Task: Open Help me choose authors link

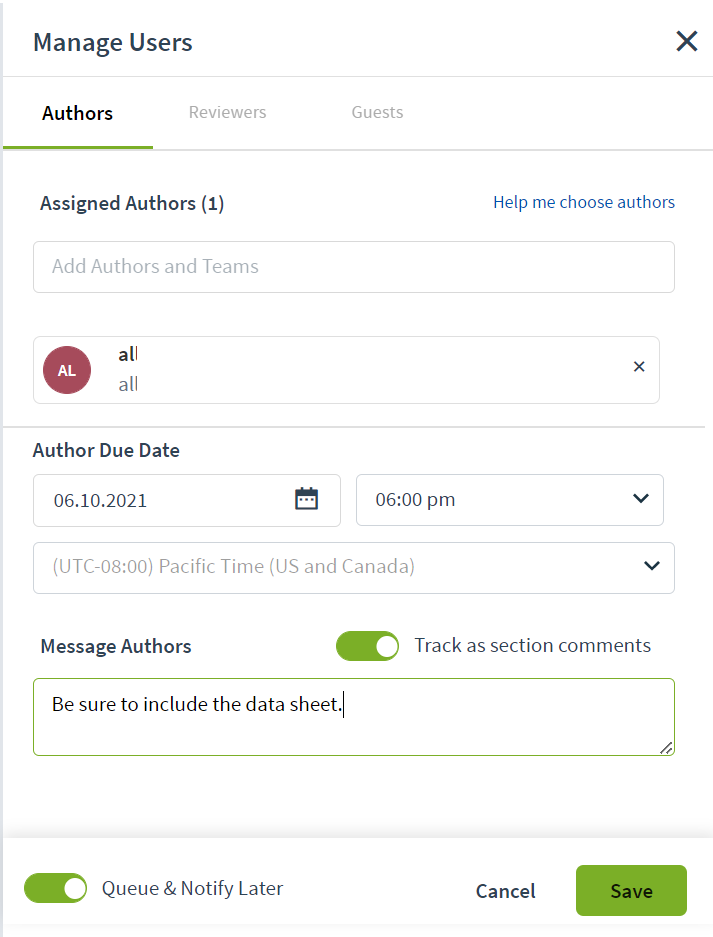Action: (x=584, y=203)
